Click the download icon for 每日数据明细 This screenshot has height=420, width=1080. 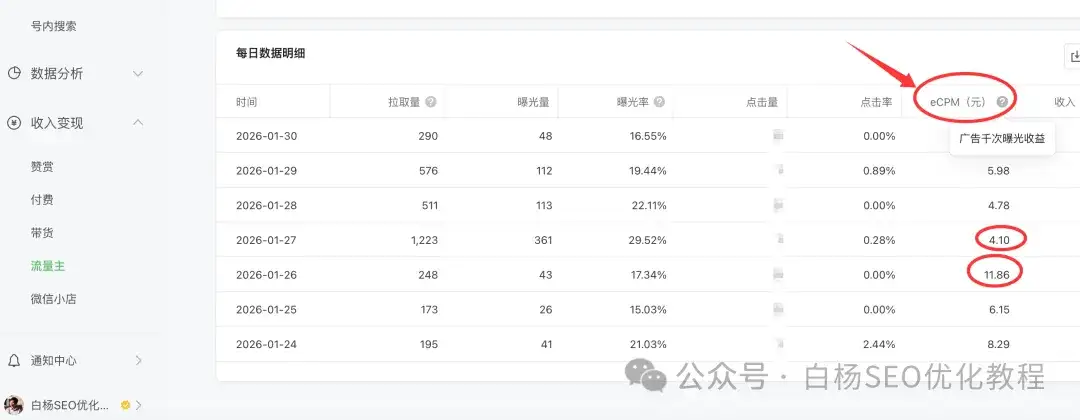click(x=1072, y=57)
